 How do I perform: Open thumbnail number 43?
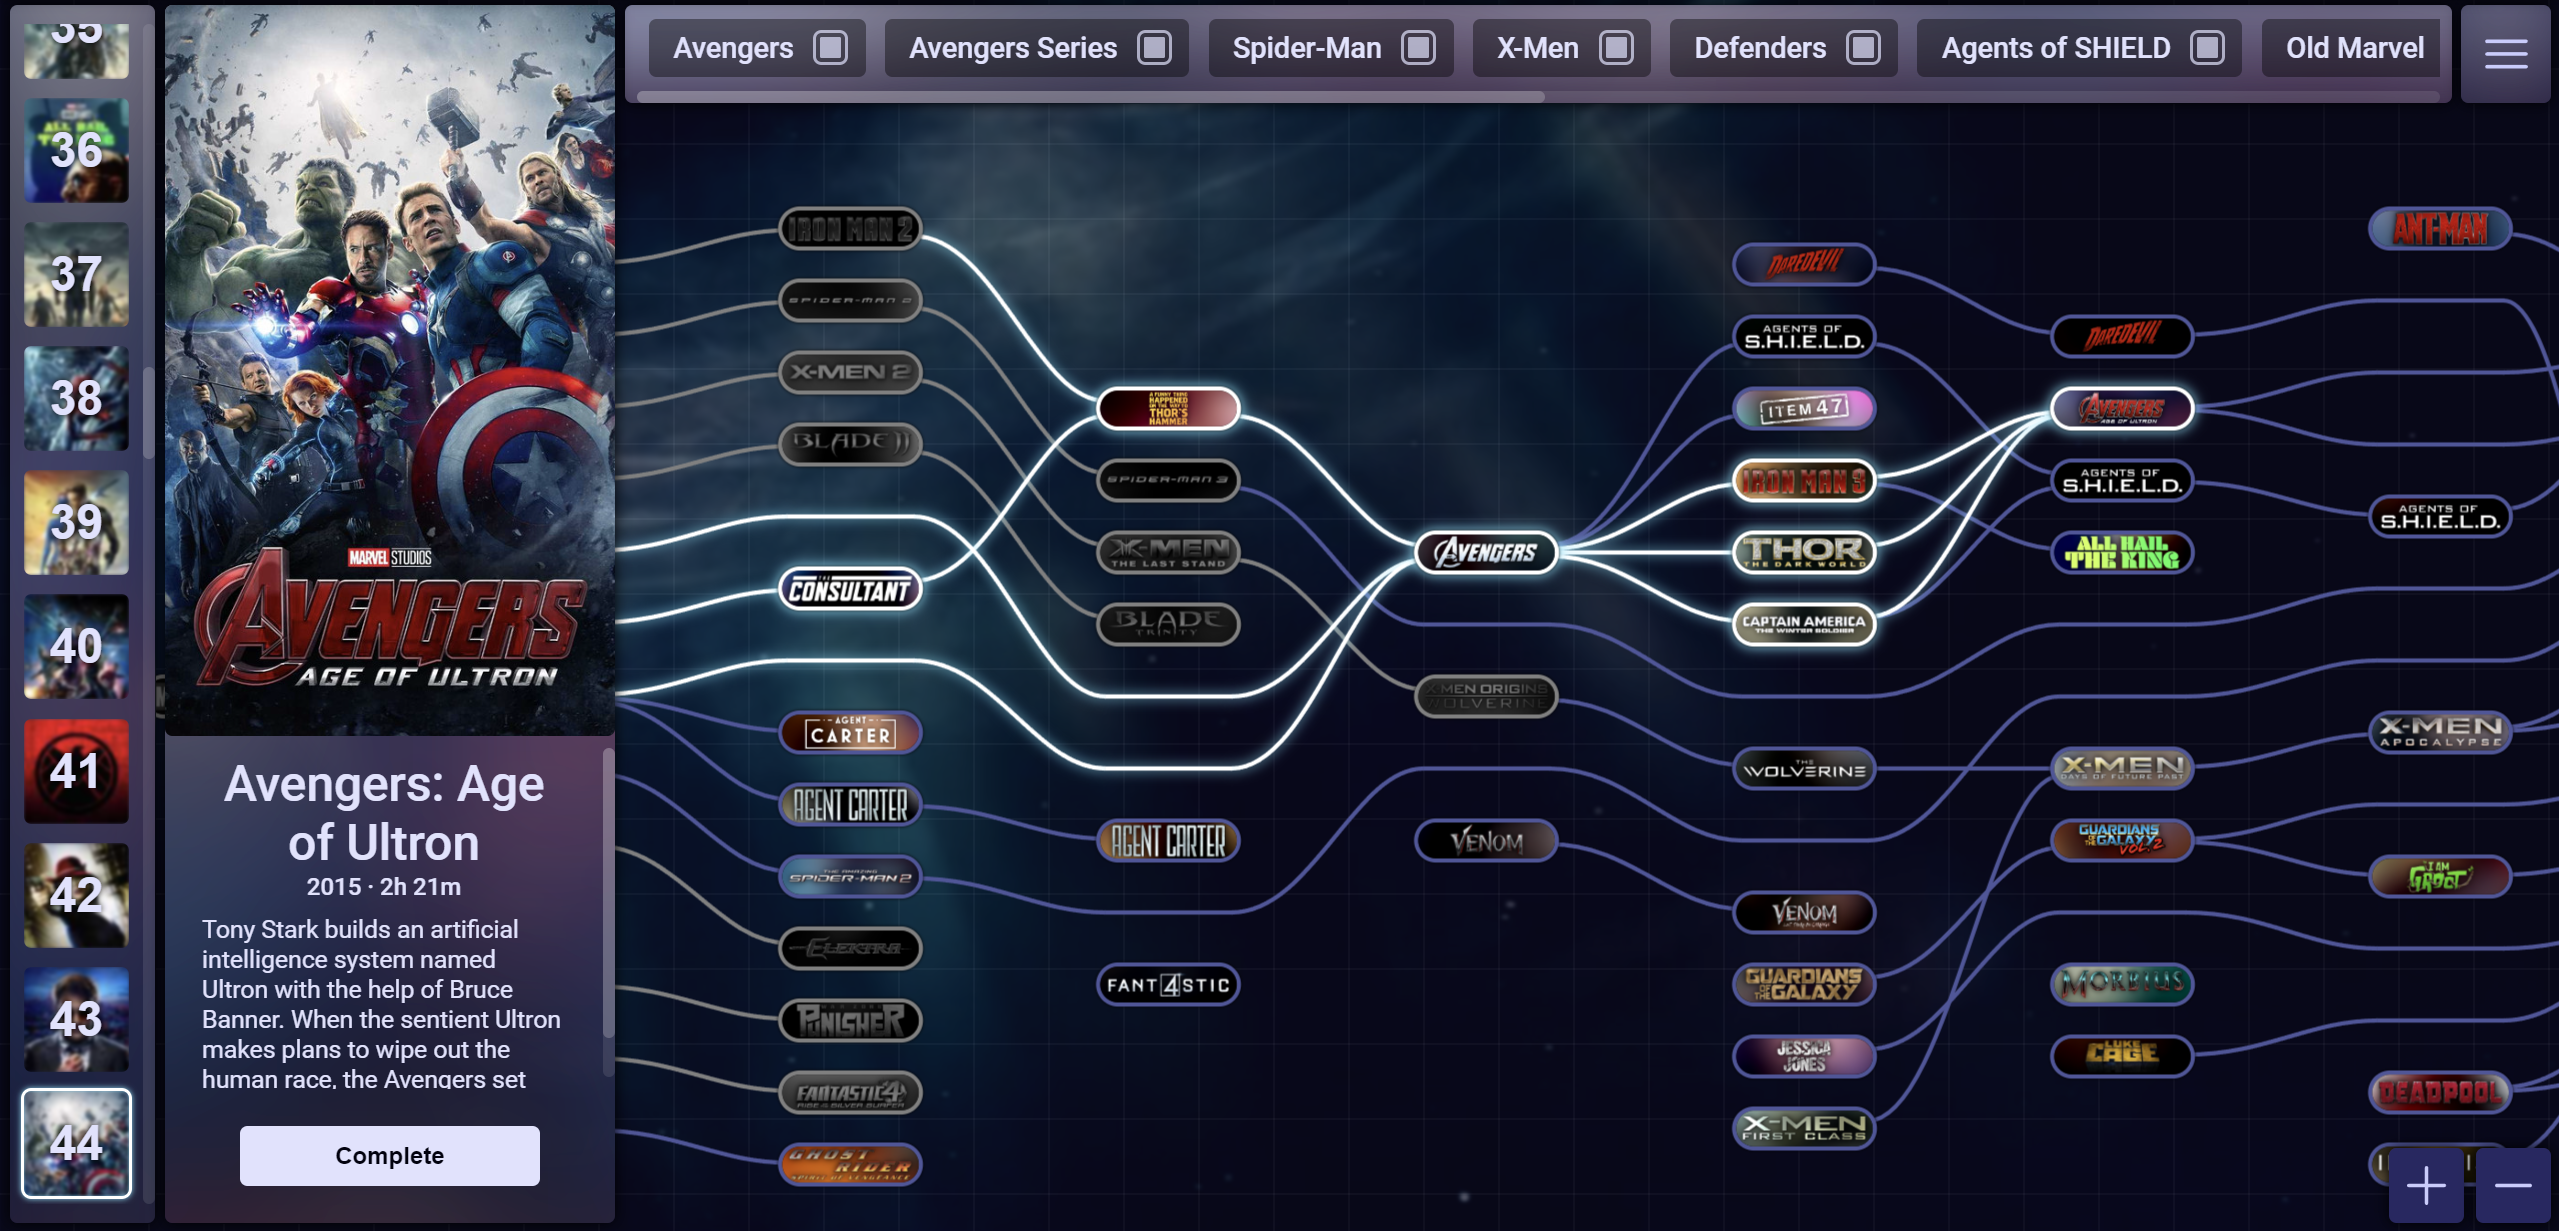76,1020
